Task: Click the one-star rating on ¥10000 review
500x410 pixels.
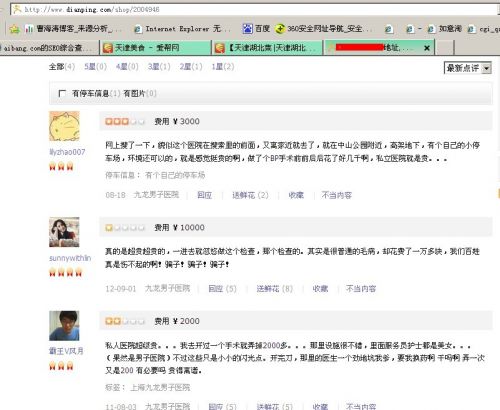Action: [x=125, y=228]
